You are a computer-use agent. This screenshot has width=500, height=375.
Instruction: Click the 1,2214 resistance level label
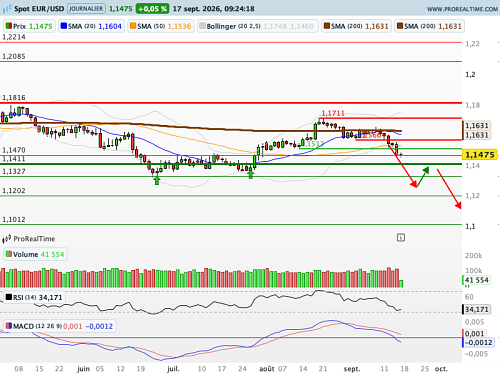coord(14,37)
